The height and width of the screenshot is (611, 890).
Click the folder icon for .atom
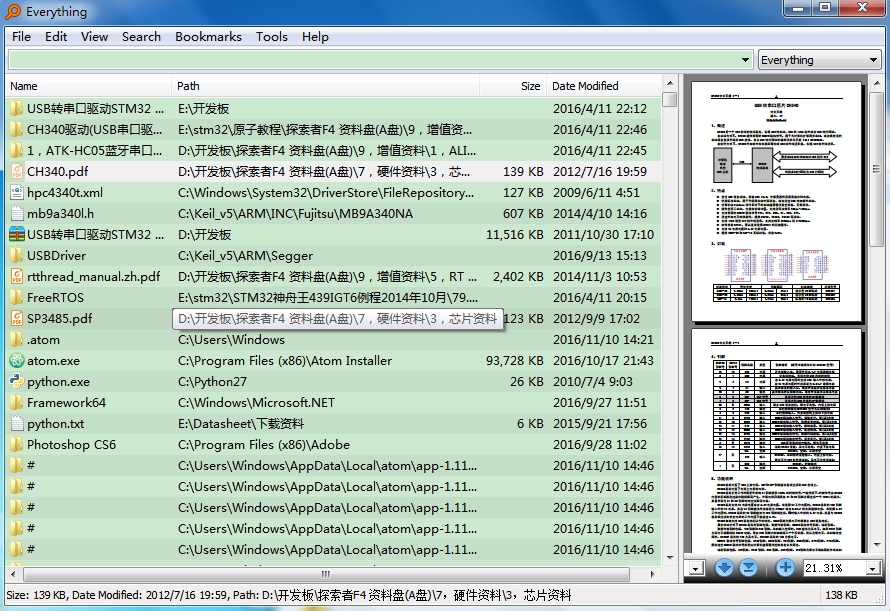pos(17,340)
